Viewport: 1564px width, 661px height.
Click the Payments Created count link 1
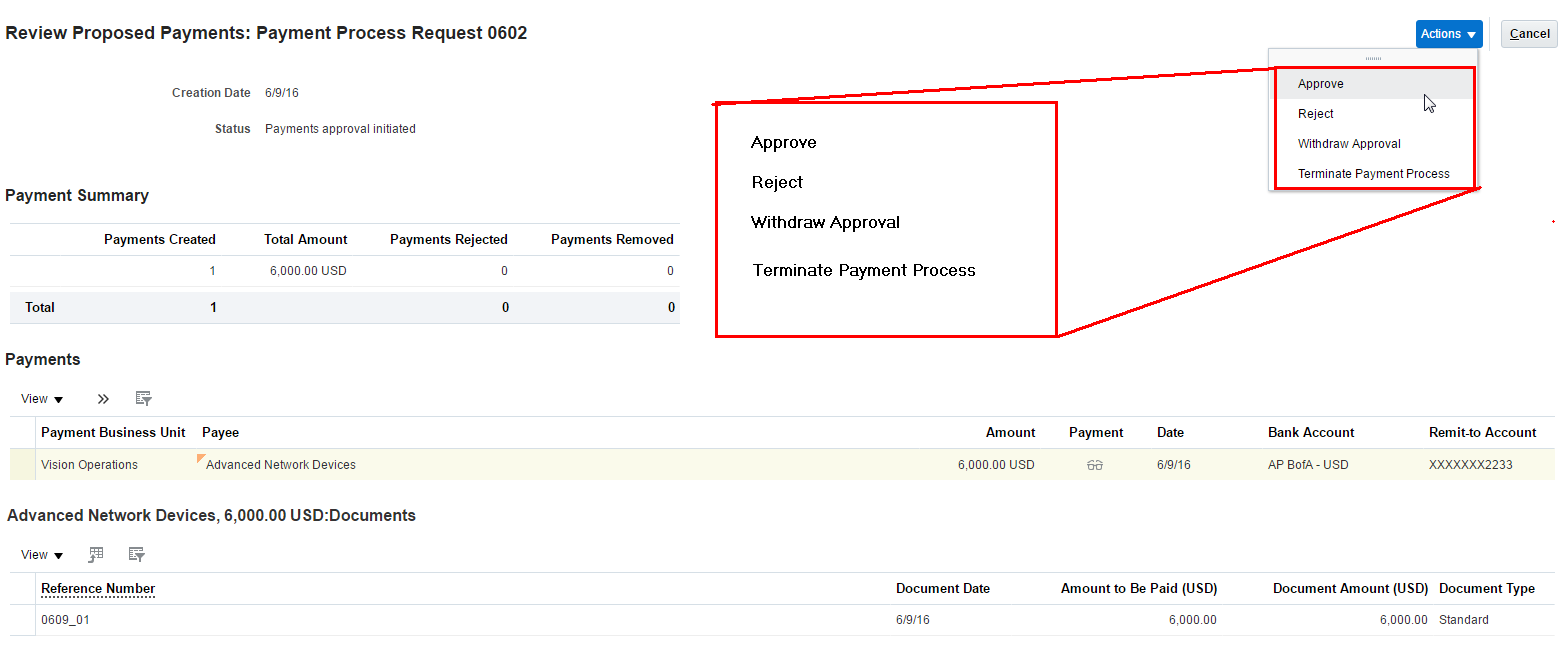(212, 271)
